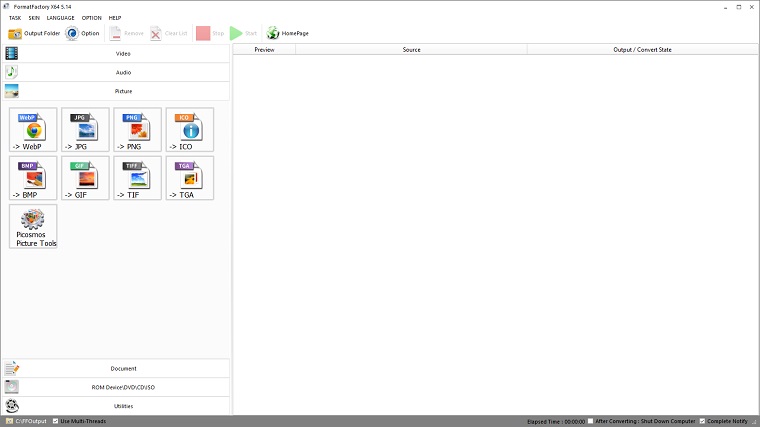This screenshot has height=427, width=760.
Task: Click the red Stop button
Action: [x=210, y=33]
